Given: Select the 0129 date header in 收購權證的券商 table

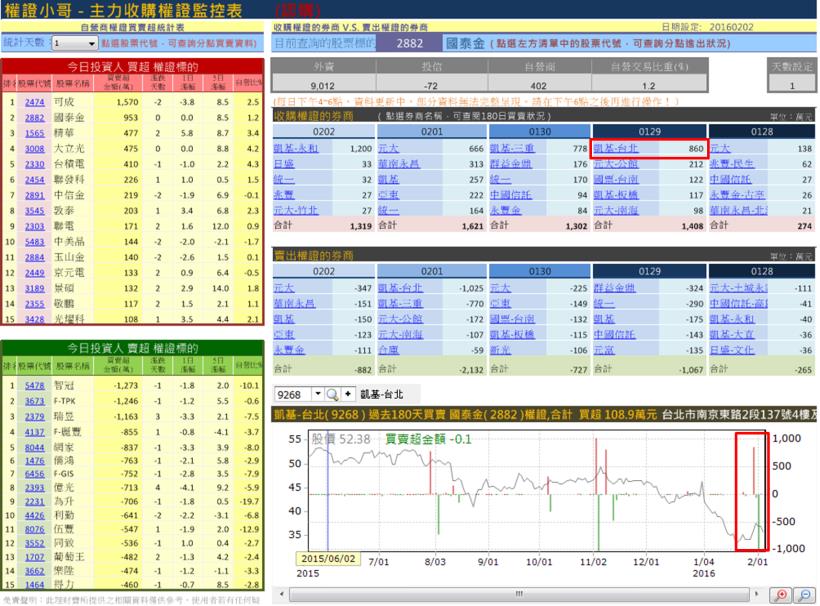Looking at the screenshot, I should click(649, 132).
